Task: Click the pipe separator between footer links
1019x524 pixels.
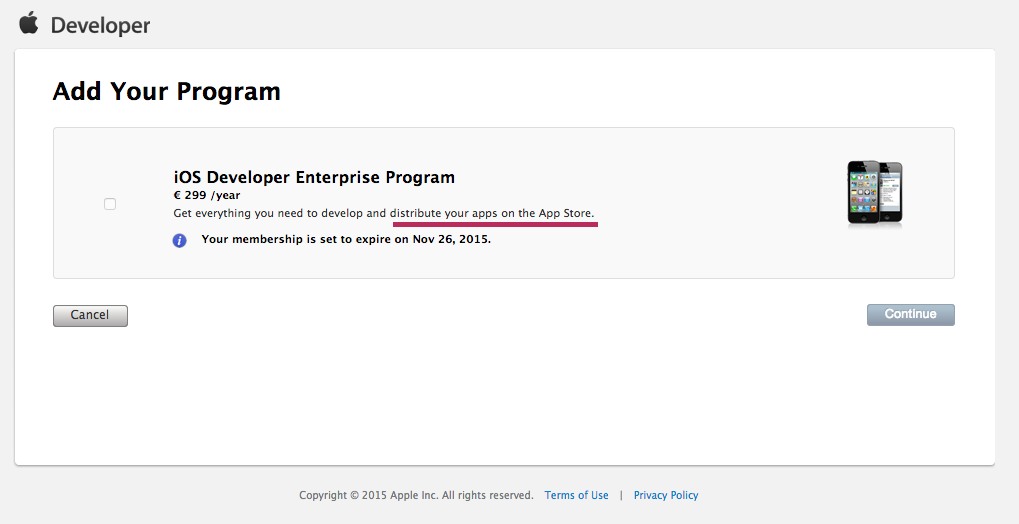Action: tap(621, 495)
